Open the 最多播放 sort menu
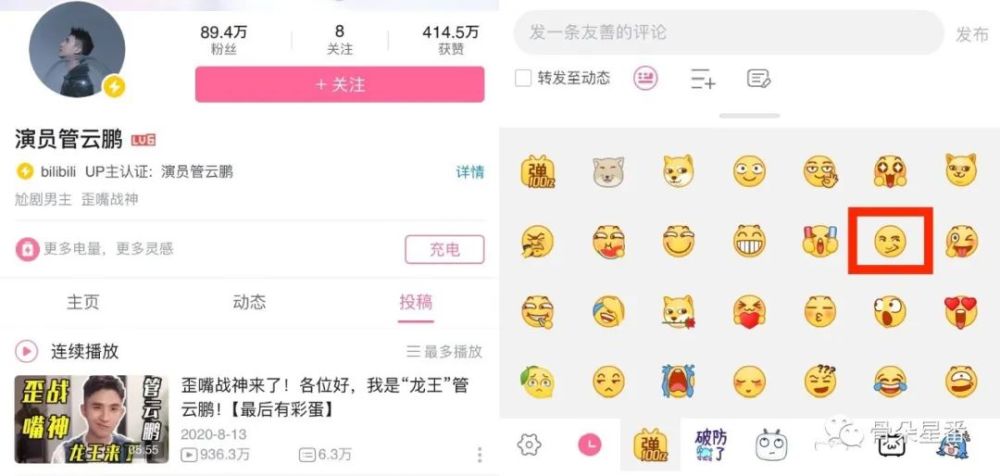 444,351
